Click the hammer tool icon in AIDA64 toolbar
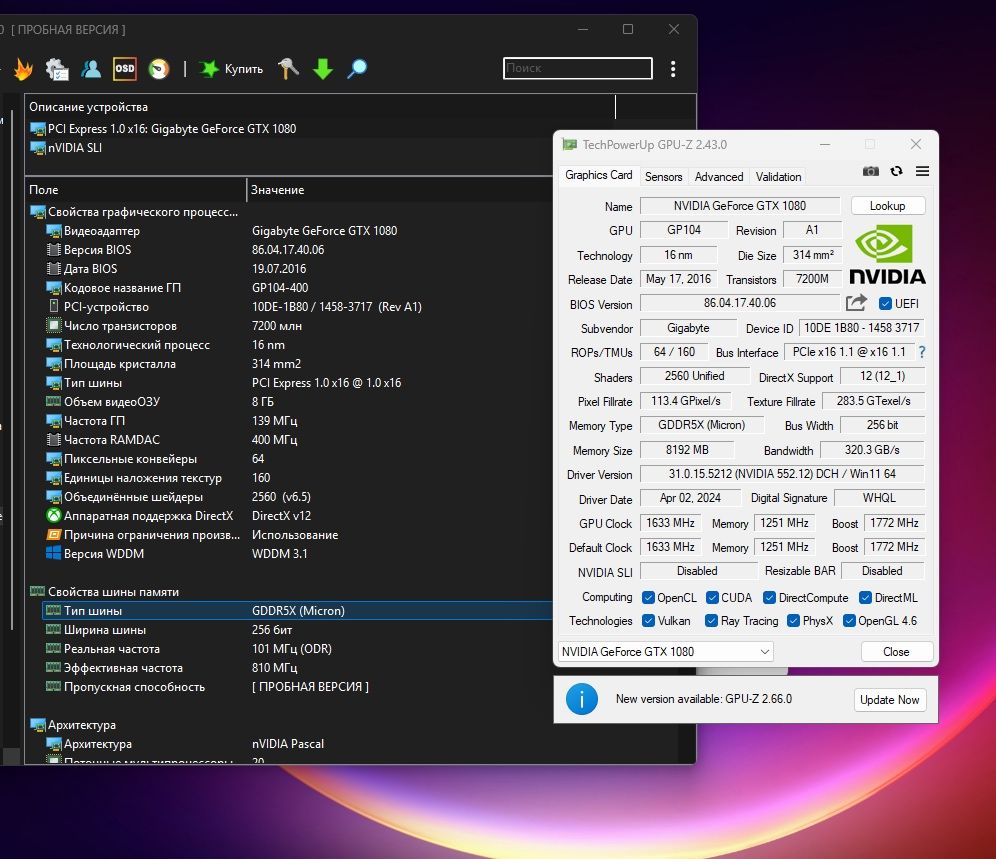996x859 pixels. [x=288, y=69]
